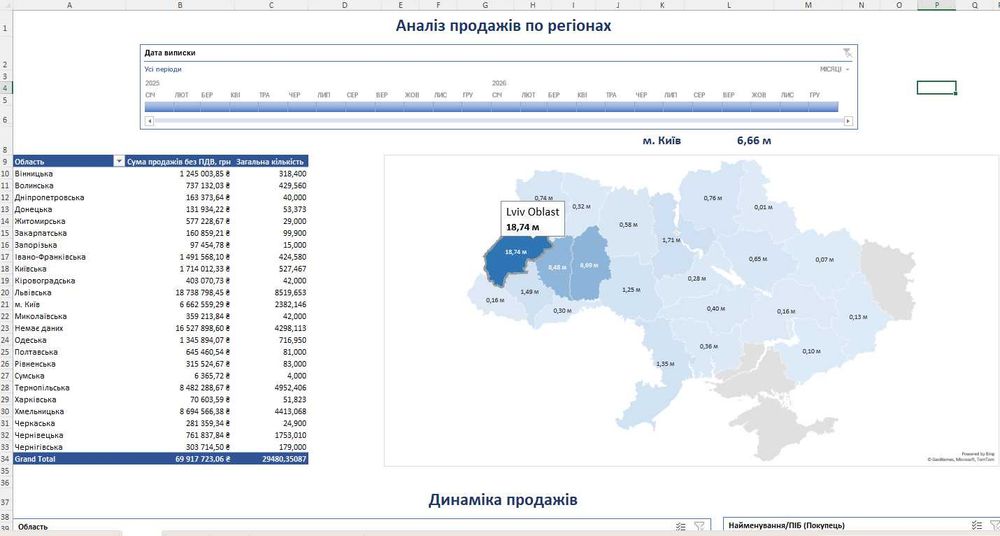Image resolution: width=1000 pixels, height=536 pixels.
Task: Click the Загальна кількість column header
Action: 271,162
